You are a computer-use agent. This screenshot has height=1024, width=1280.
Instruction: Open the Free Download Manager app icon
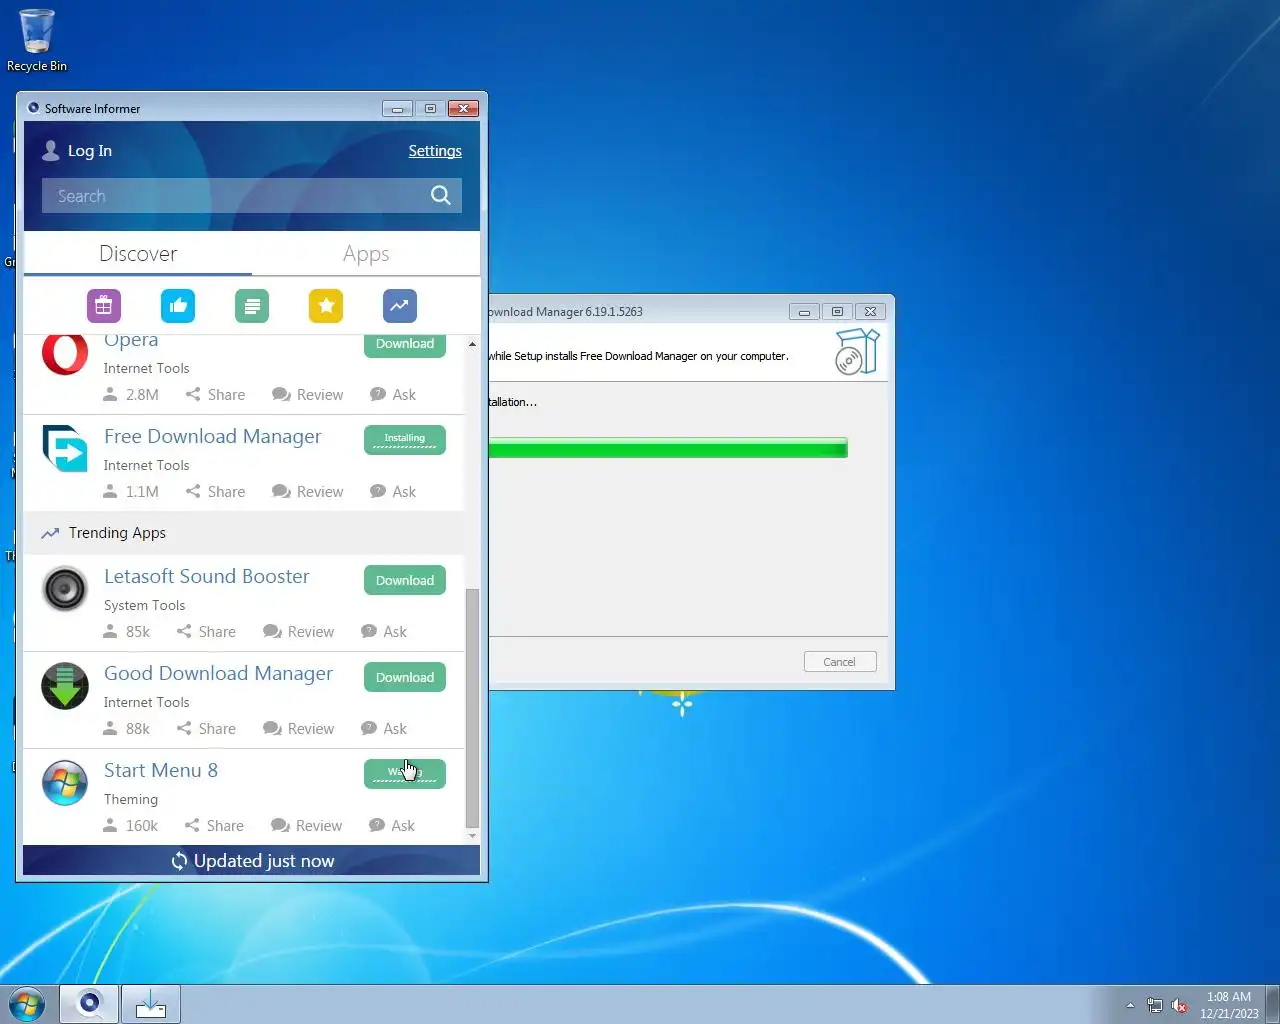(x=65, y=449)
